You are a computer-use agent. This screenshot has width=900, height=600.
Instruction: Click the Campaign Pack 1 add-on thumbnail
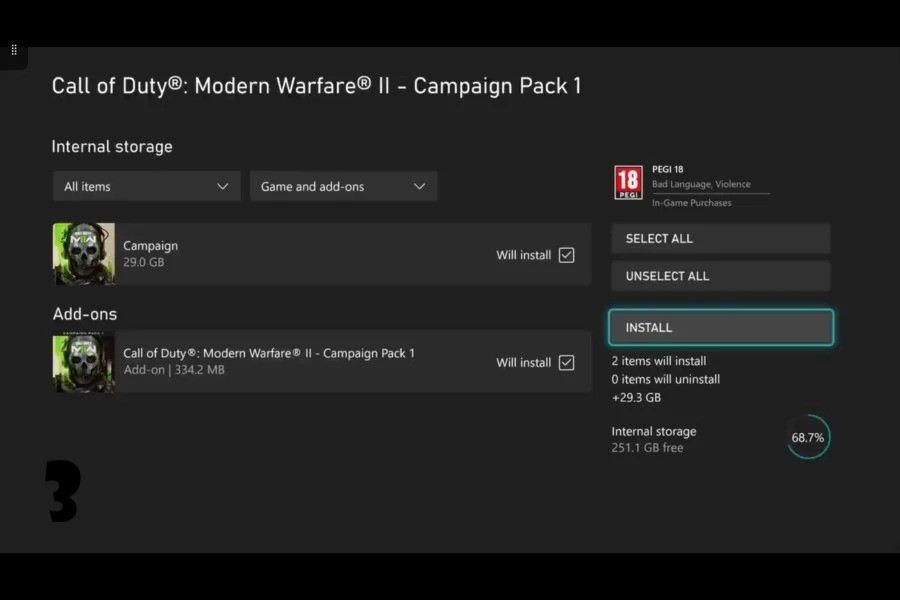(84, 362)
